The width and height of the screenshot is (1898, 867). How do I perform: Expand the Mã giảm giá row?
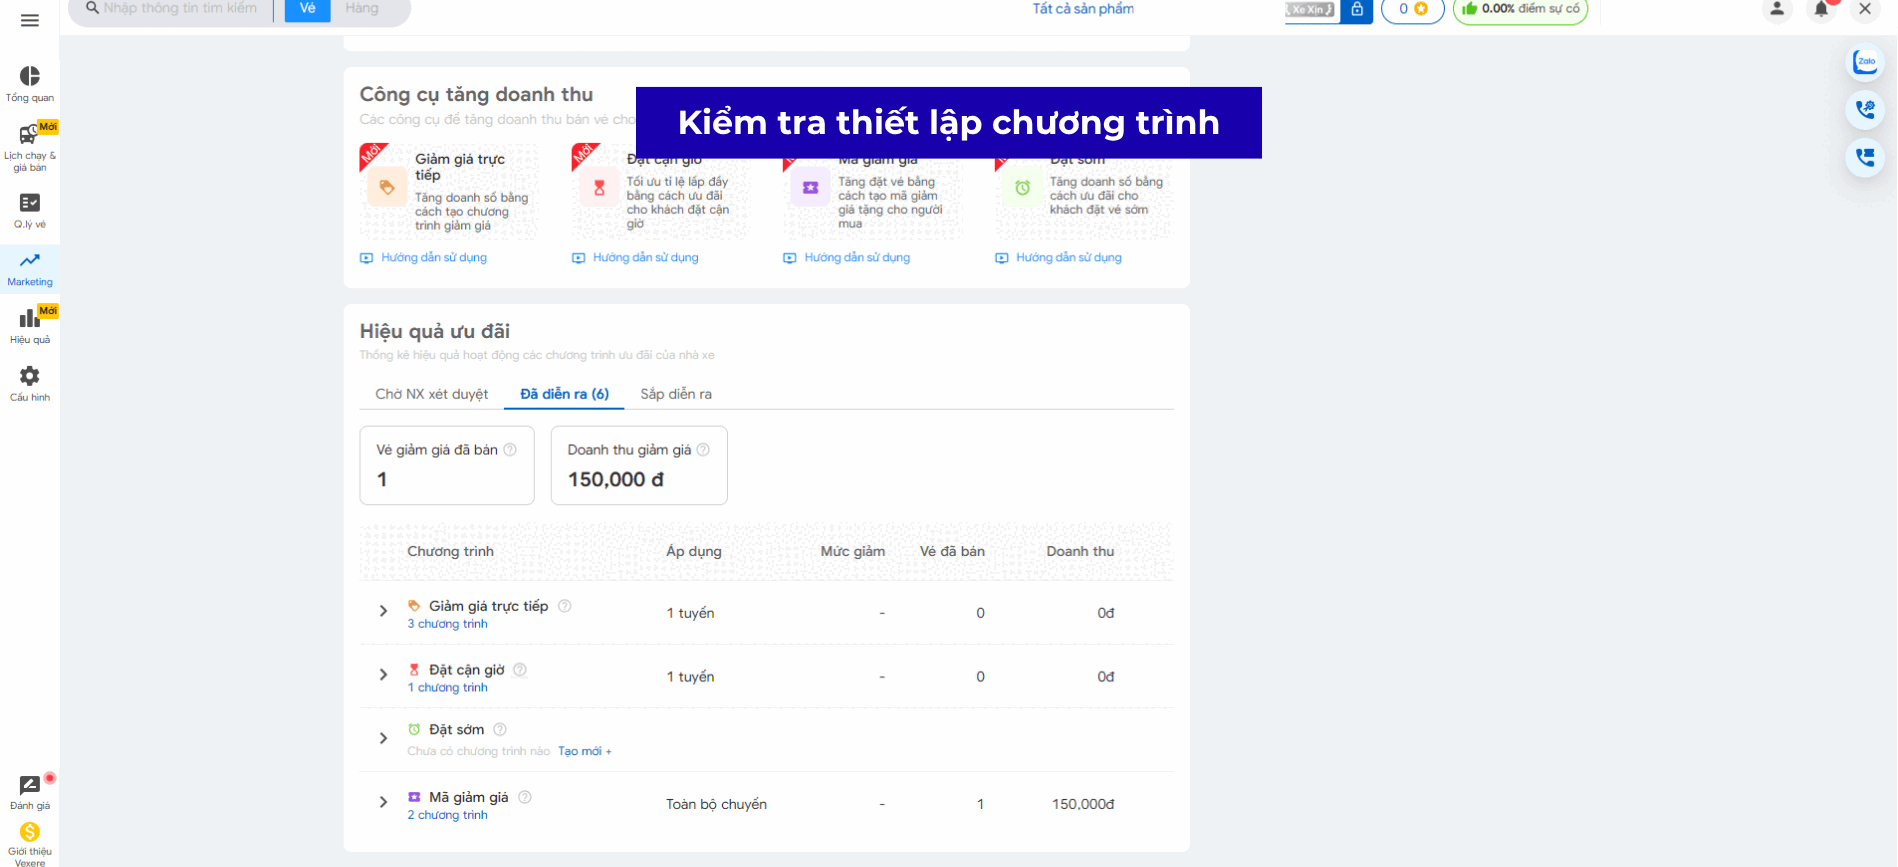click(383, 802)
